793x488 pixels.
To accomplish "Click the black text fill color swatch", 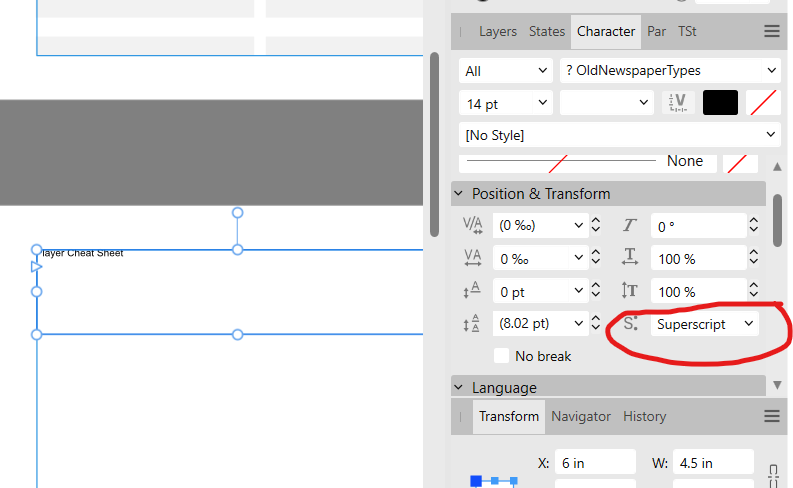I will [x=720, y=103].
